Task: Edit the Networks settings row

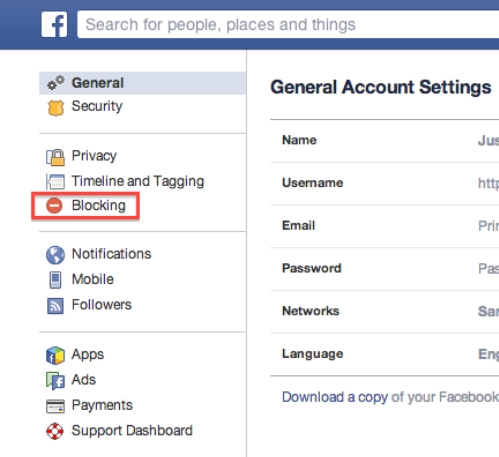Action: coord(384,311)
